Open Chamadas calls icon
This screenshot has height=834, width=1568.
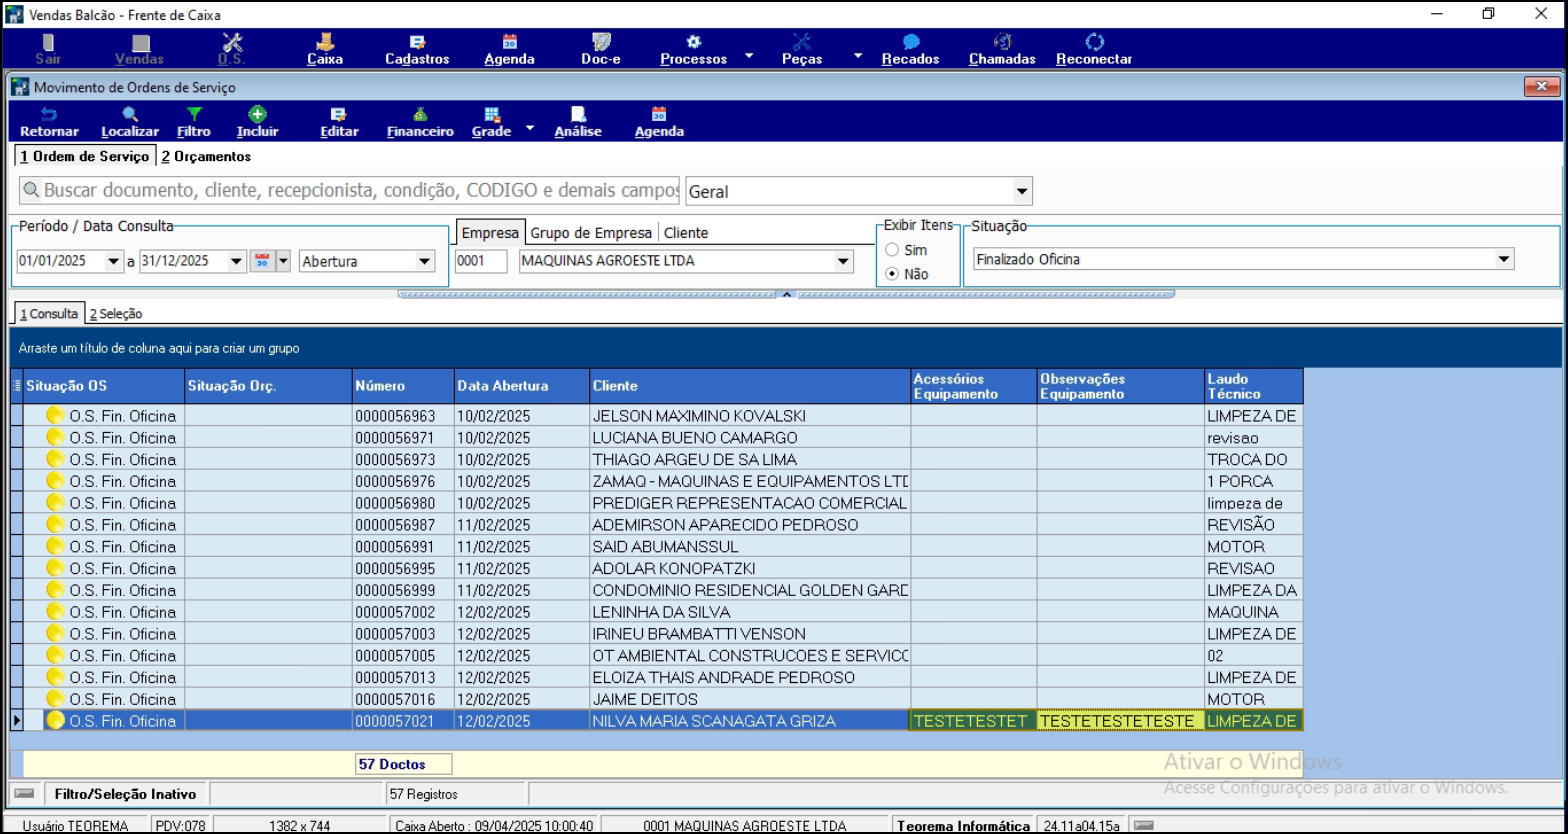pyautogui.click(x=1002, y=42)
